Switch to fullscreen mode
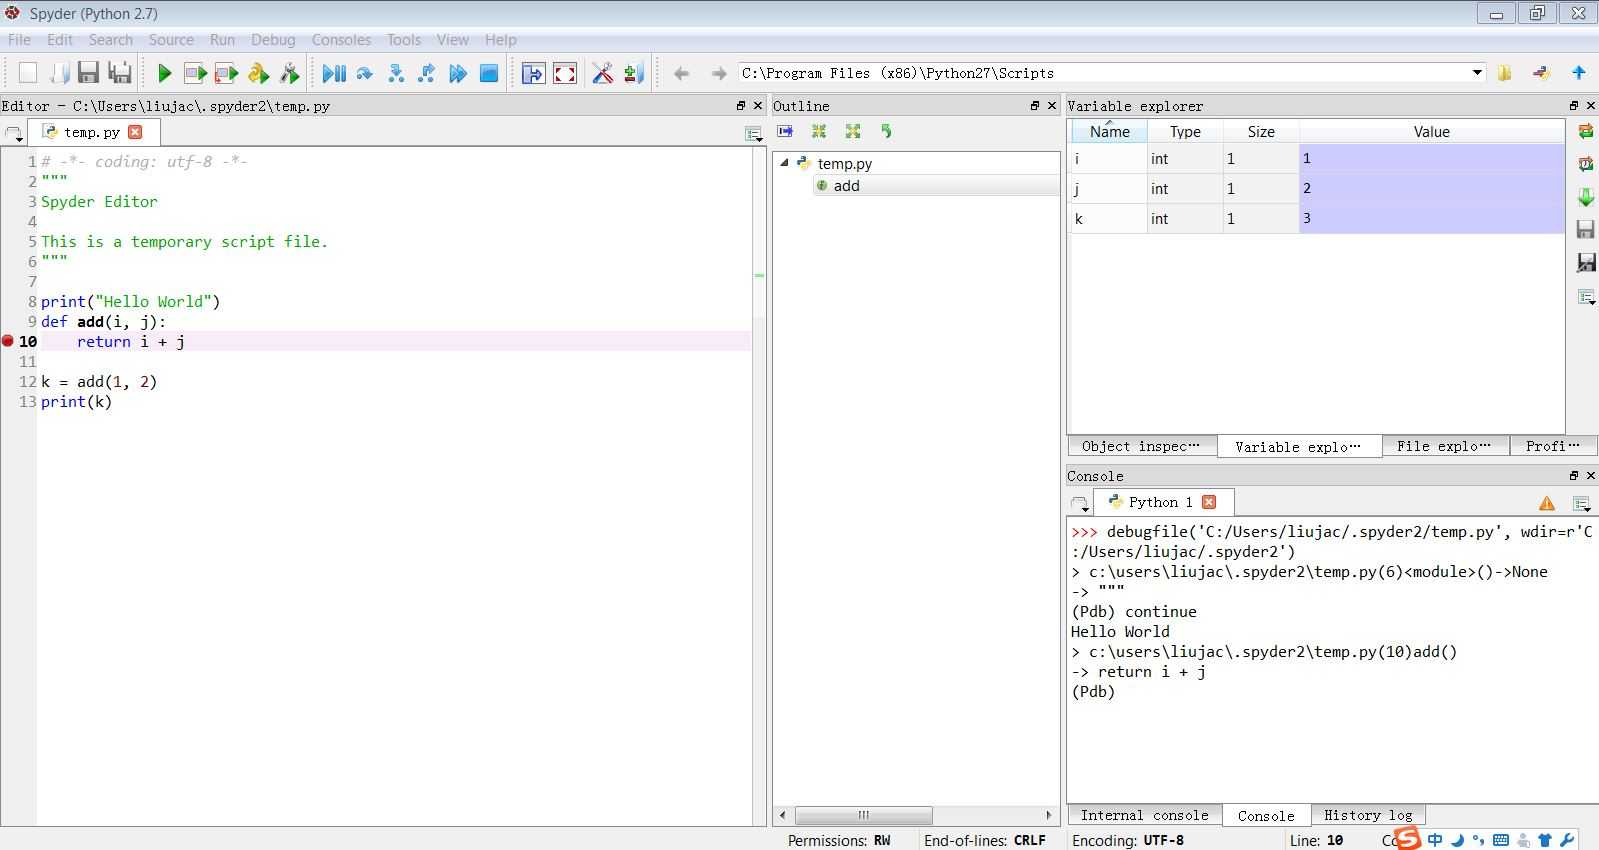This screenshot has width=1599, height=850. click(565, 73)
